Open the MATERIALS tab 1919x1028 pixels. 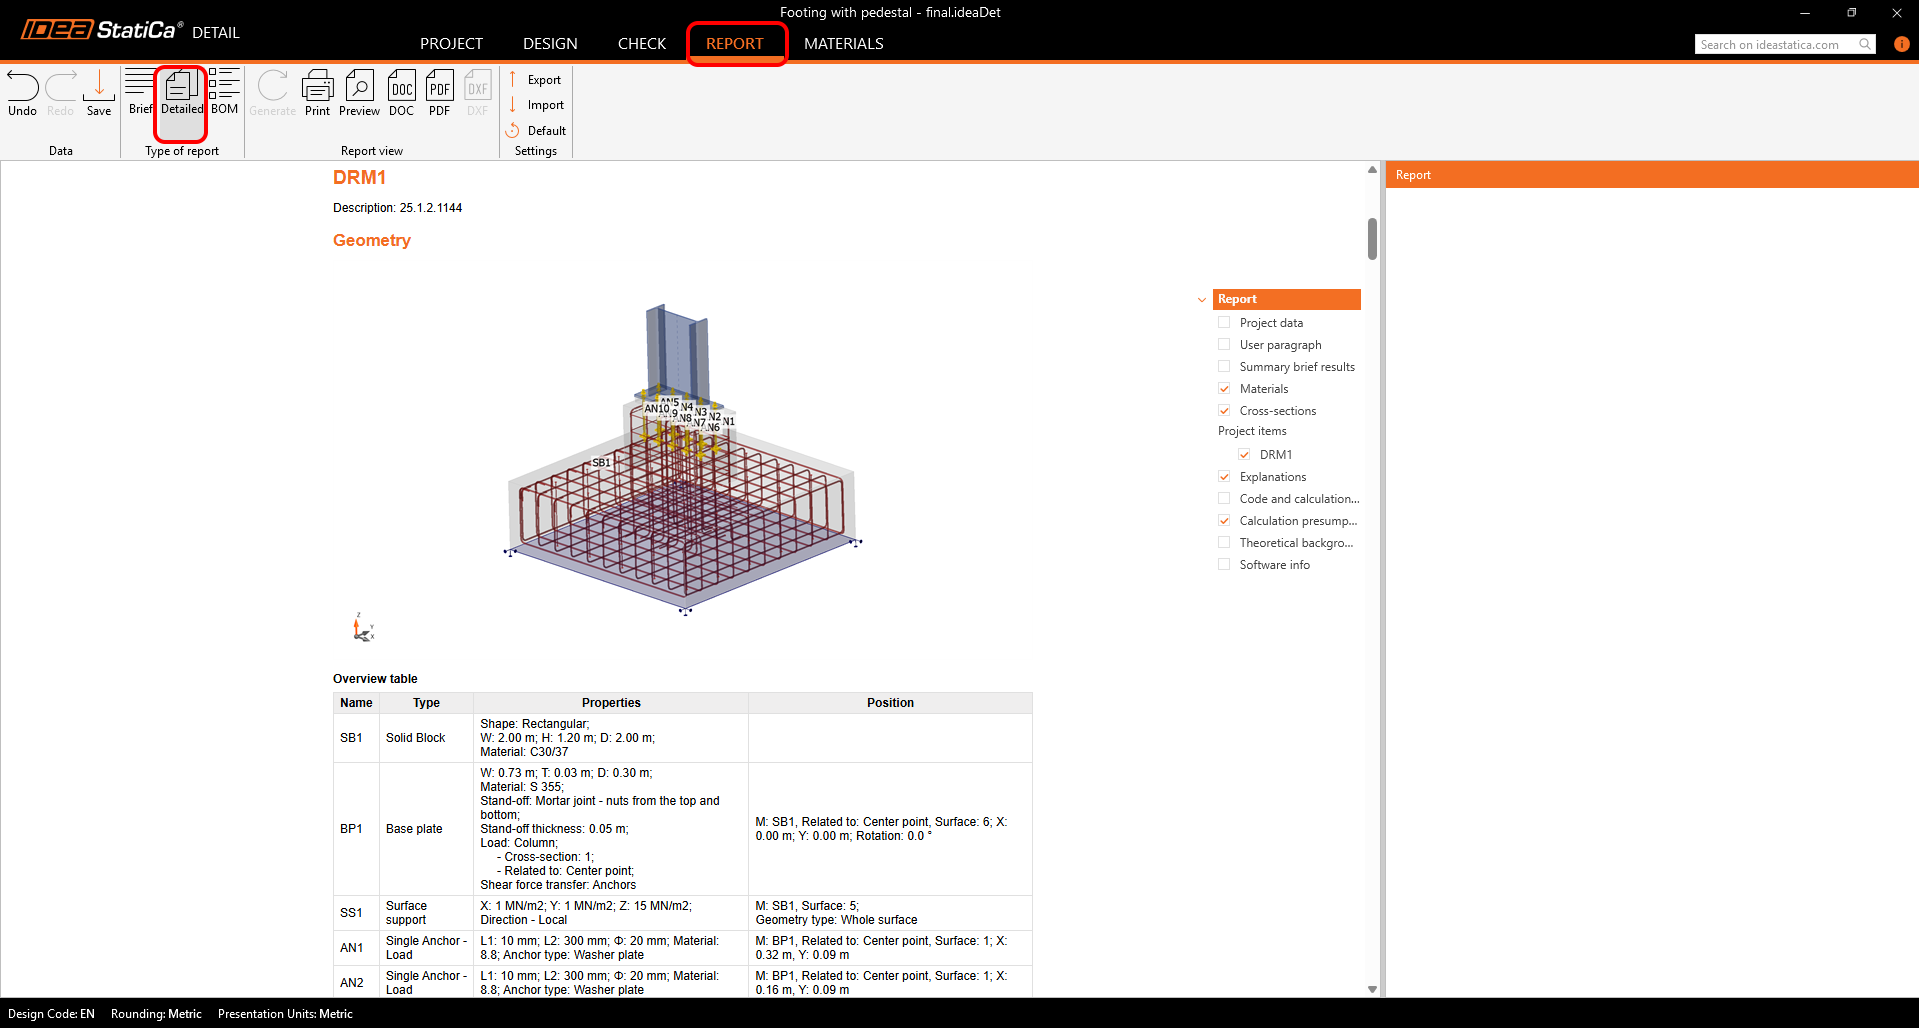(843, 44)
